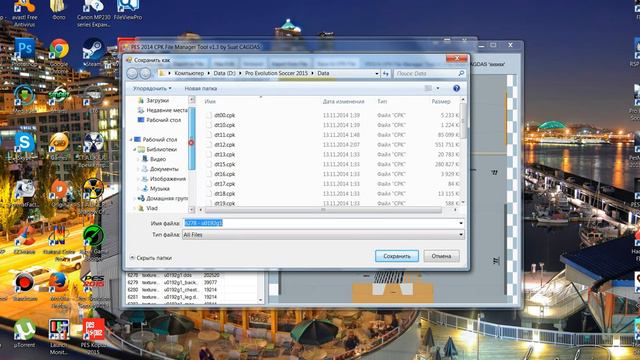
Task: Open the address bar history dropdown
Action: click(x=376, y=73)
